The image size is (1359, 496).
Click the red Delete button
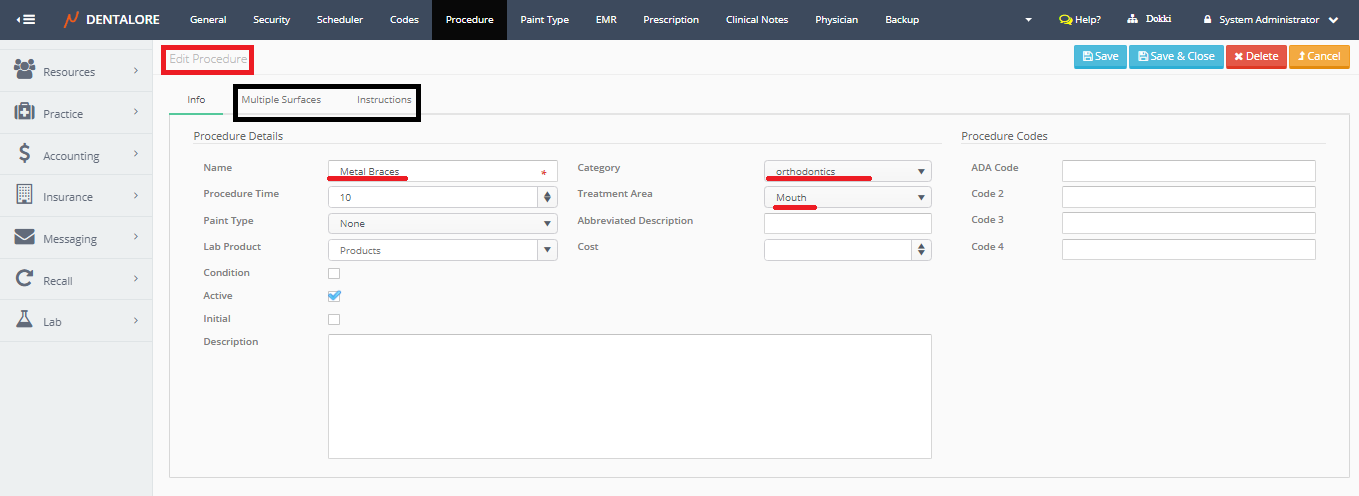1256,57
